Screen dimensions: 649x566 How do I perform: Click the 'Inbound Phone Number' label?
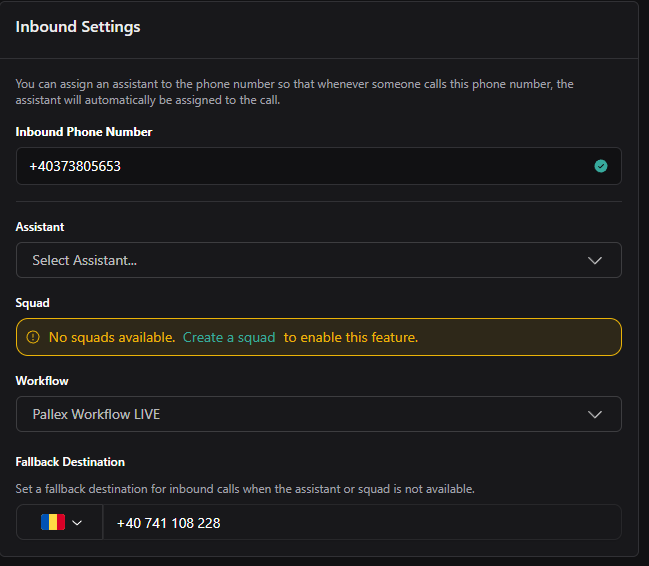84,132
